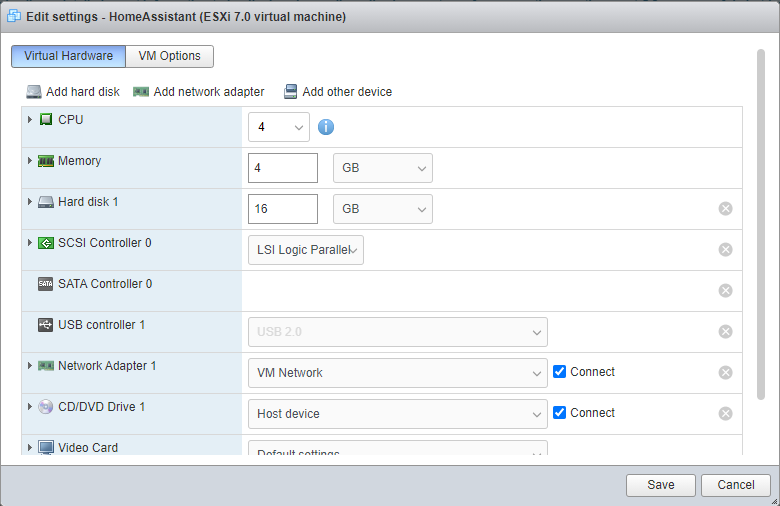This screenshot has width=780, height=506.
Task: Remove SATA Controller 0 with its X icon
Action: pos(725,291)
